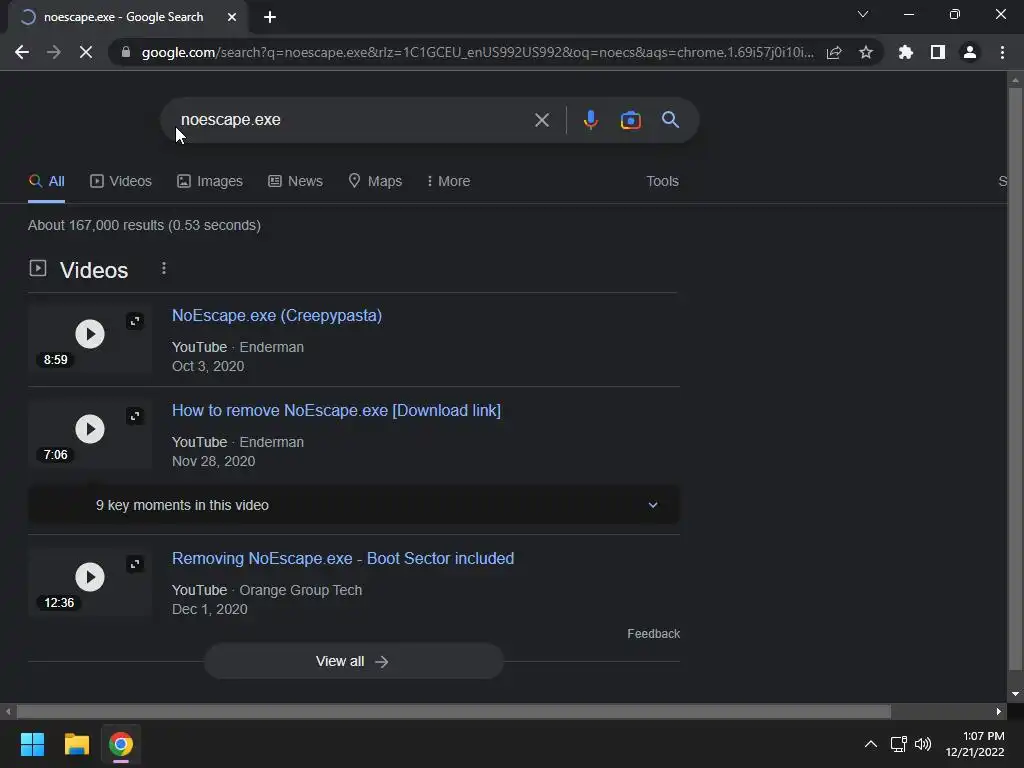The width and height of the screenshot is (1024, 768).
Task: Open the Chrome profile icon
Action: tap(970, 52)
